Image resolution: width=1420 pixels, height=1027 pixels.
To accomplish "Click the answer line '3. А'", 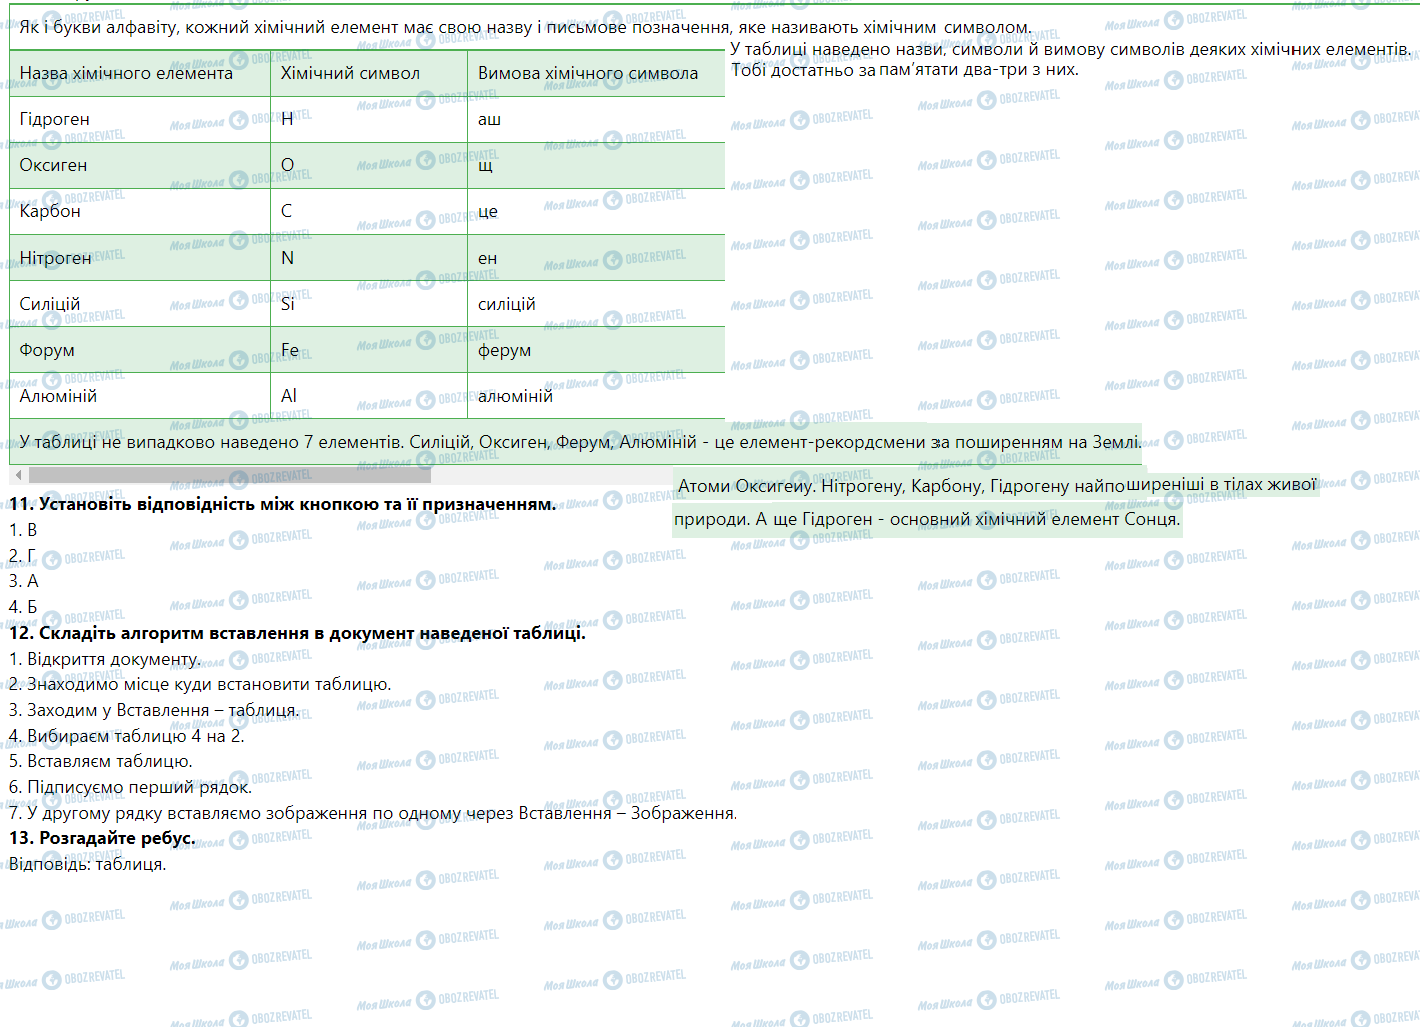I will click(x=24, y=581).
